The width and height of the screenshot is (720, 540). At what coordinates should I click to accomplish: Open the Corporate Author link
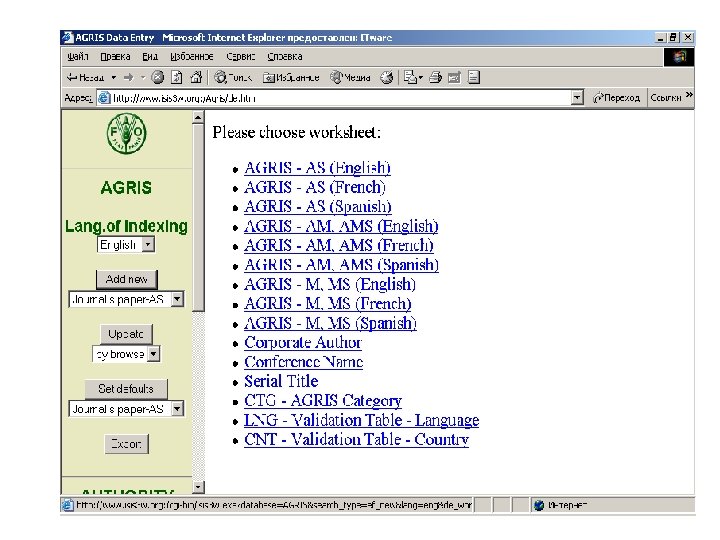click(303, 343)
